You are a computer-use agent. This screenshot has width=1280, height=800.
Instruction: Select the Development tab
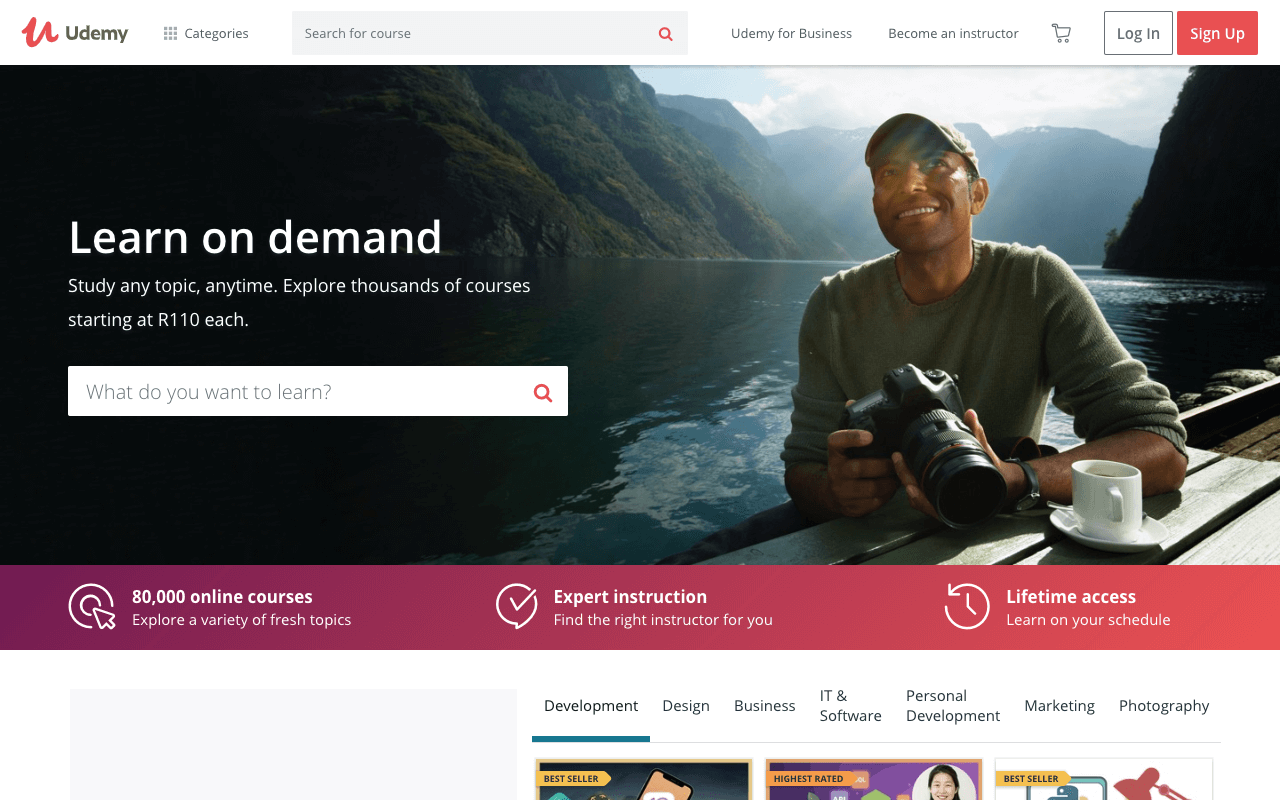coord(590,706)
